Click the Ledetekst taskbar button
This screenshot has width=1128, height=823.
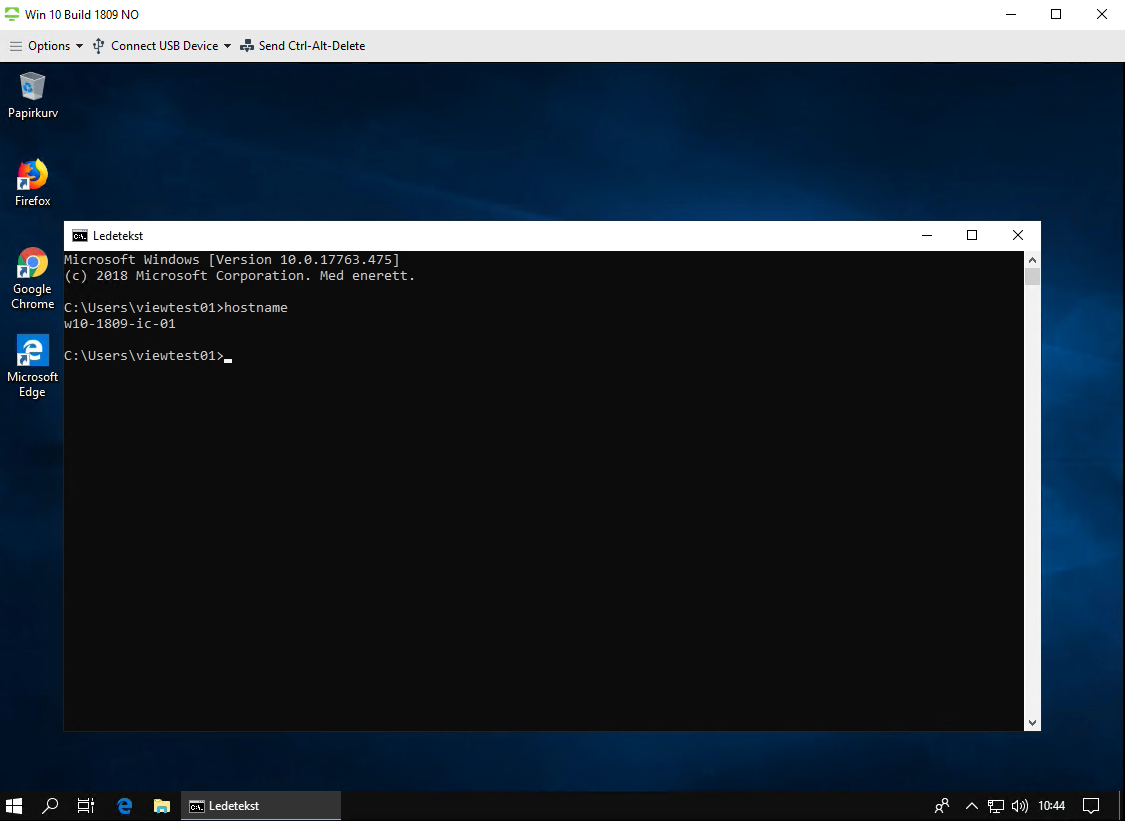pos(260,805)
